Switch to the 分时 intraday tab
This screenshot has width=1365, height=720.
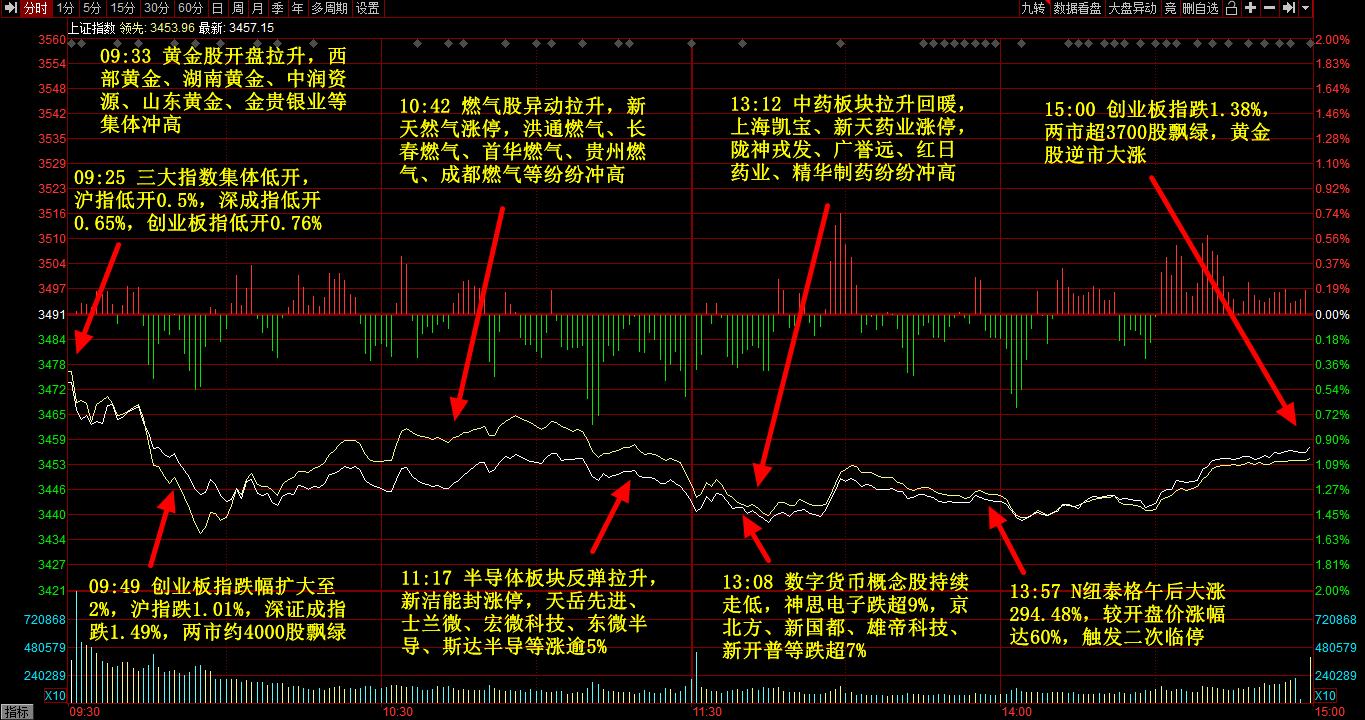tap(35, 8)
